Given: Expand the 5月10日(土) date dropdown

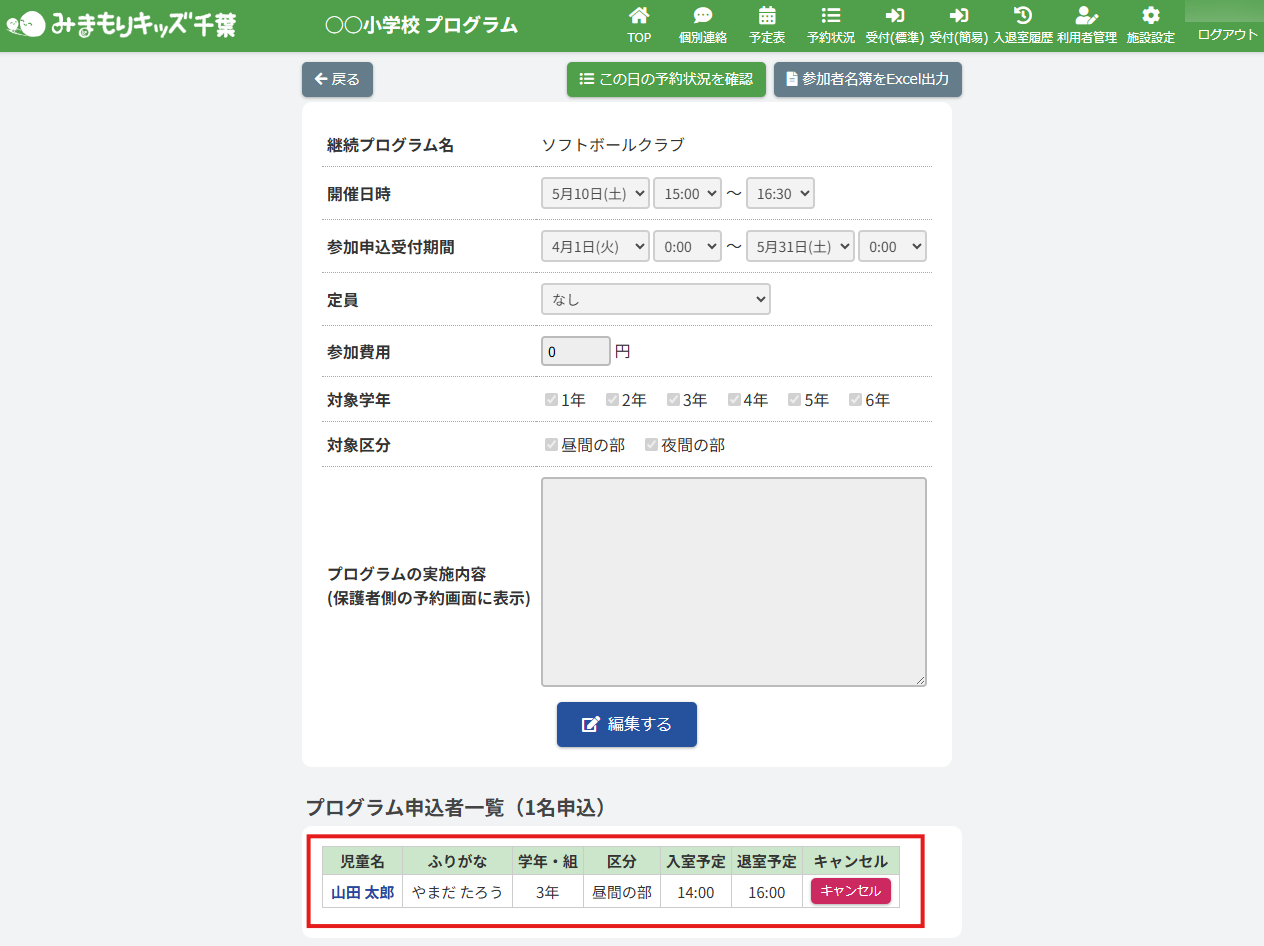Looking at the screenshot, I should (x=595, y=193).
